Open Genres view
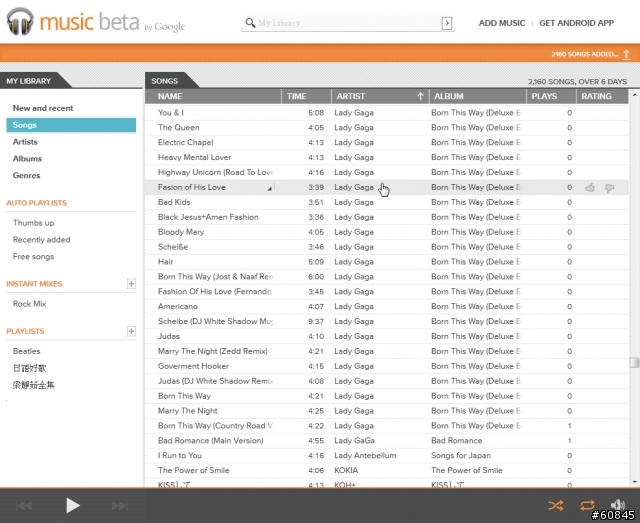640x523 pixels. (27, 175)
